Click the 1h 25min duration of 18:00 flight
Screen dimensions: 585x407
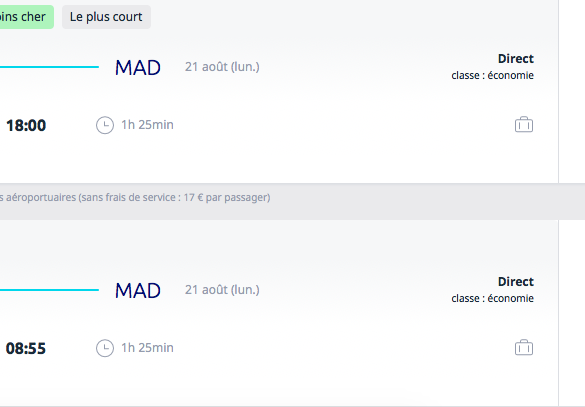tap(147, 125)
